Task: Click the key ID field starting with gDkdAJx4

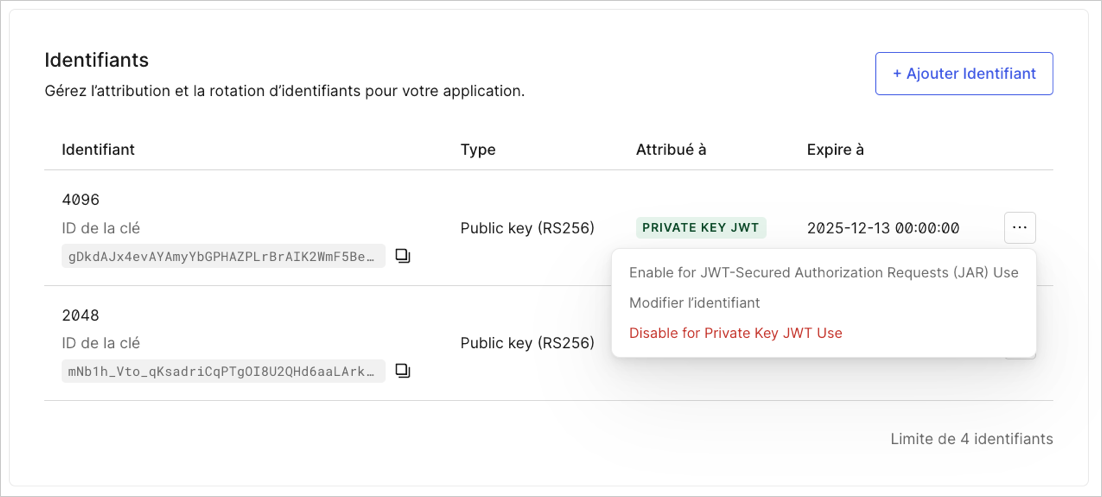Action: pos(223,257)
